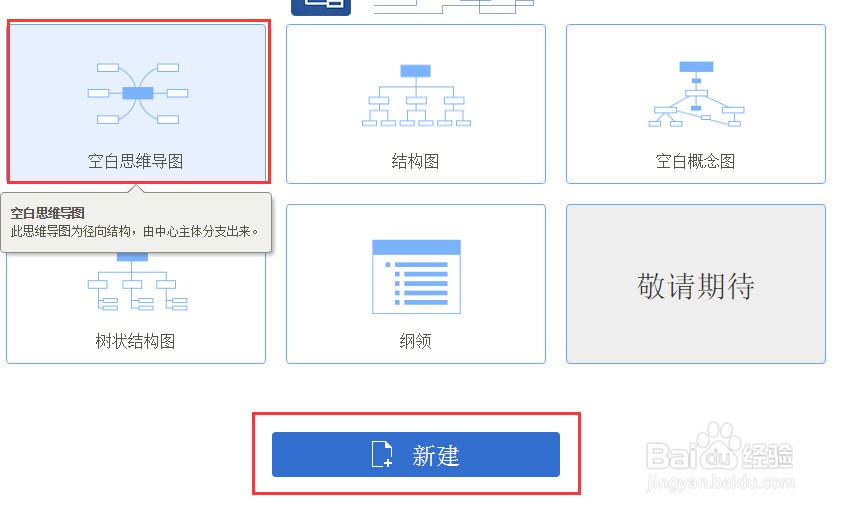Click the hierarchy structure chart icon
The width and height of the screenshot is (843, 512).
[x=416, y=95]
